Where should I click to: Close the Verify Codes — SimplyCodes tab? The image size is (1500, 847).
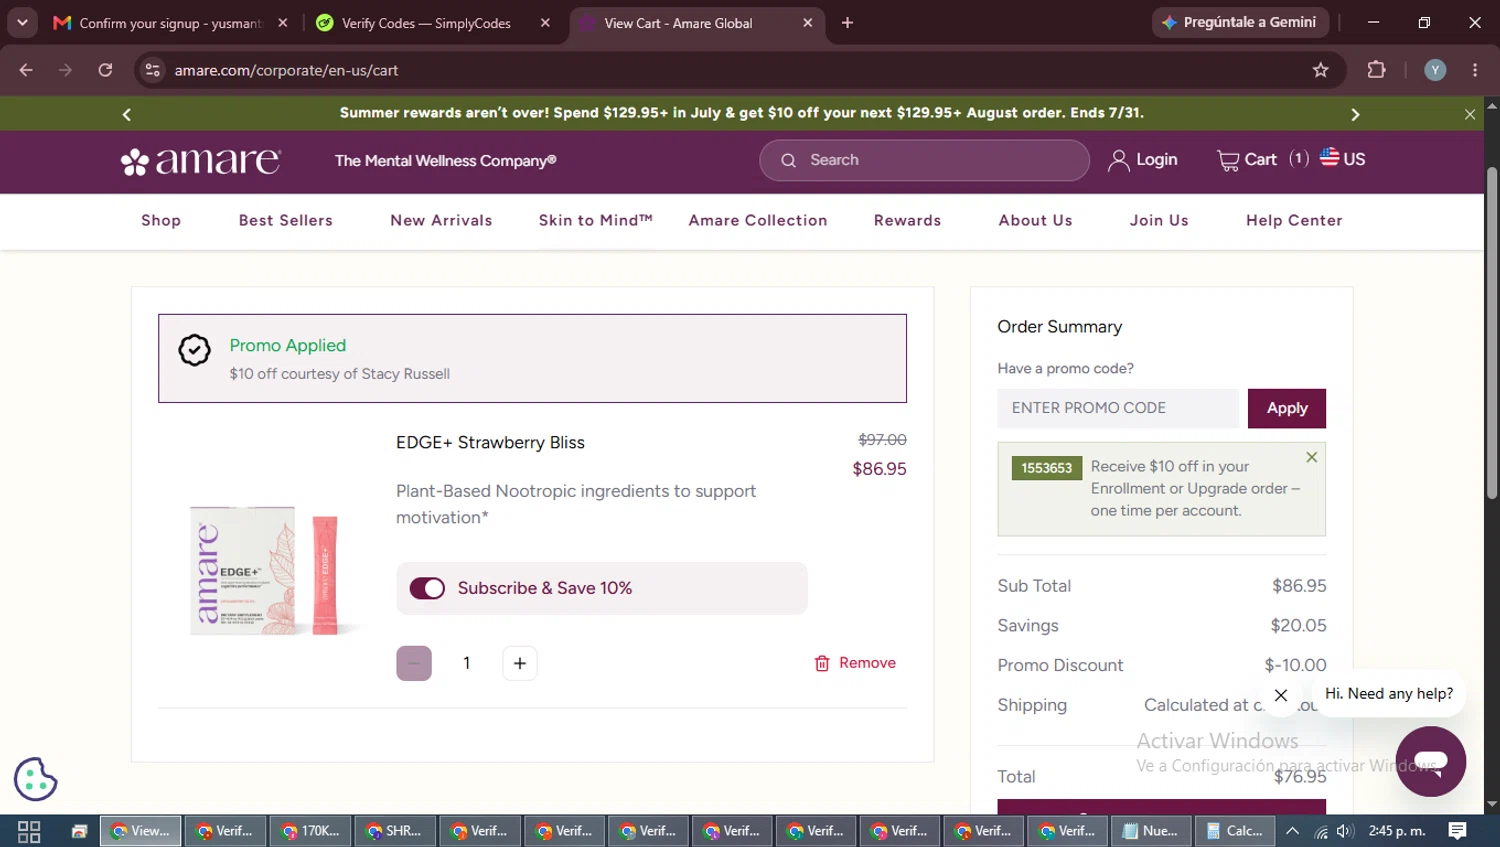545,23
